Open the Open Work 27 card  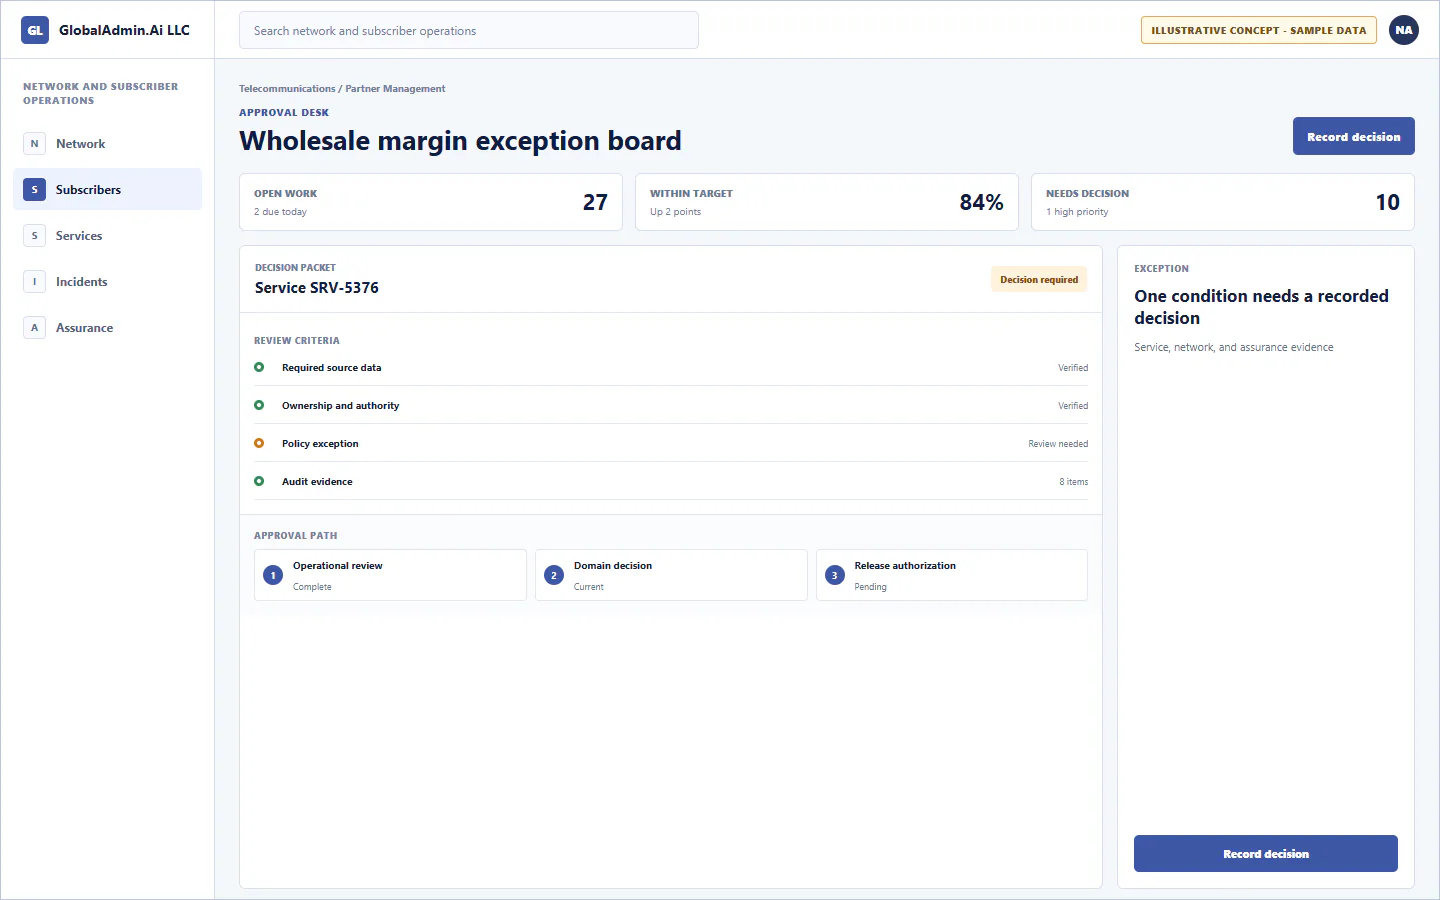tap(431, 202)
